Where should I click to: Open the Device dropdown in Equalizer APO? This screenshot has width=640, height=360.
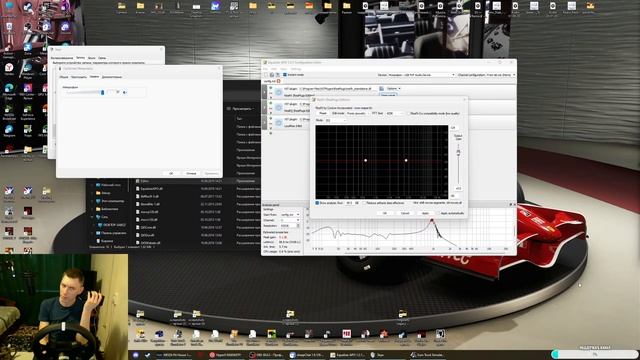click(x=421, y=75)
